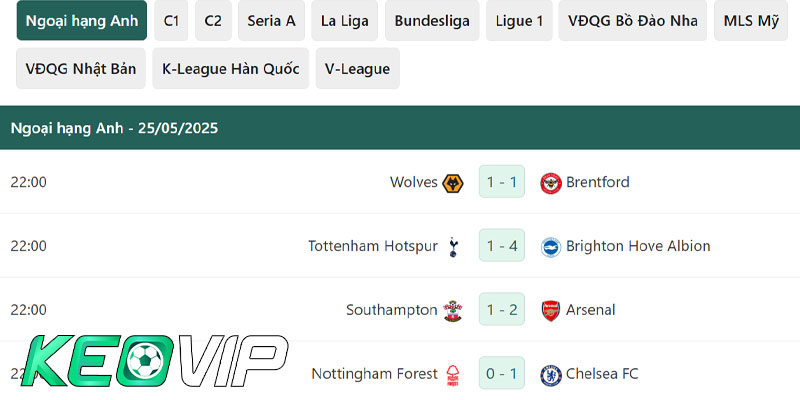Open the Wolves vs Brentford 1 - 1 score
The height and width of the screenshot is (400, 800).
tap(502, 182)
